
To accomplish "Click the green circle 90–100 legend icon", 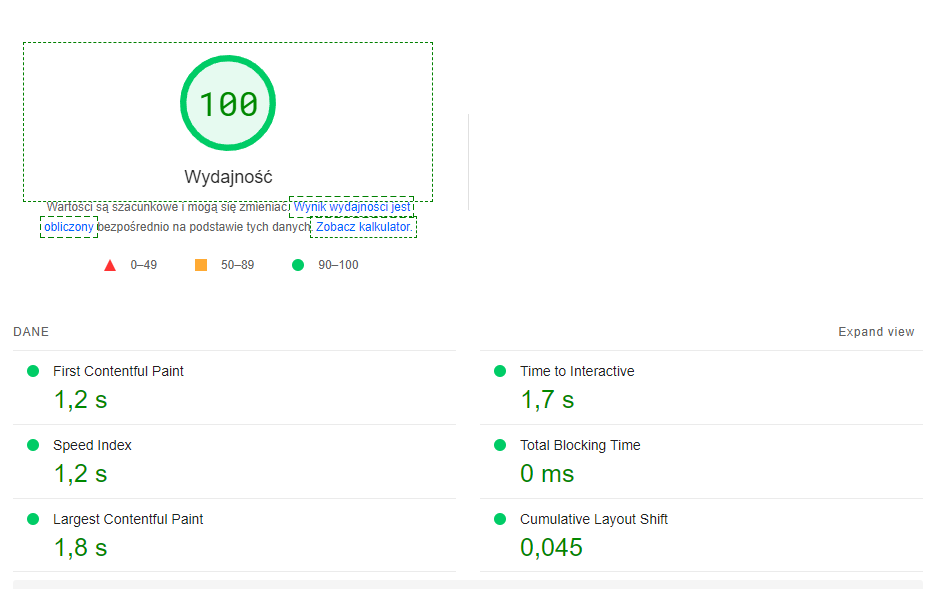I will point(297,265).
